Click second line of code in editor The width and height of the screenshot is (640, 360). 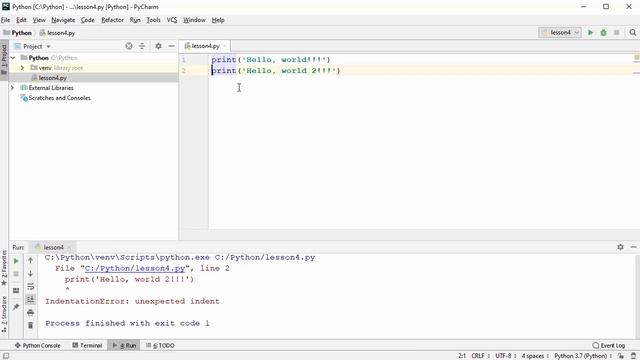click(x=276, y=71)
